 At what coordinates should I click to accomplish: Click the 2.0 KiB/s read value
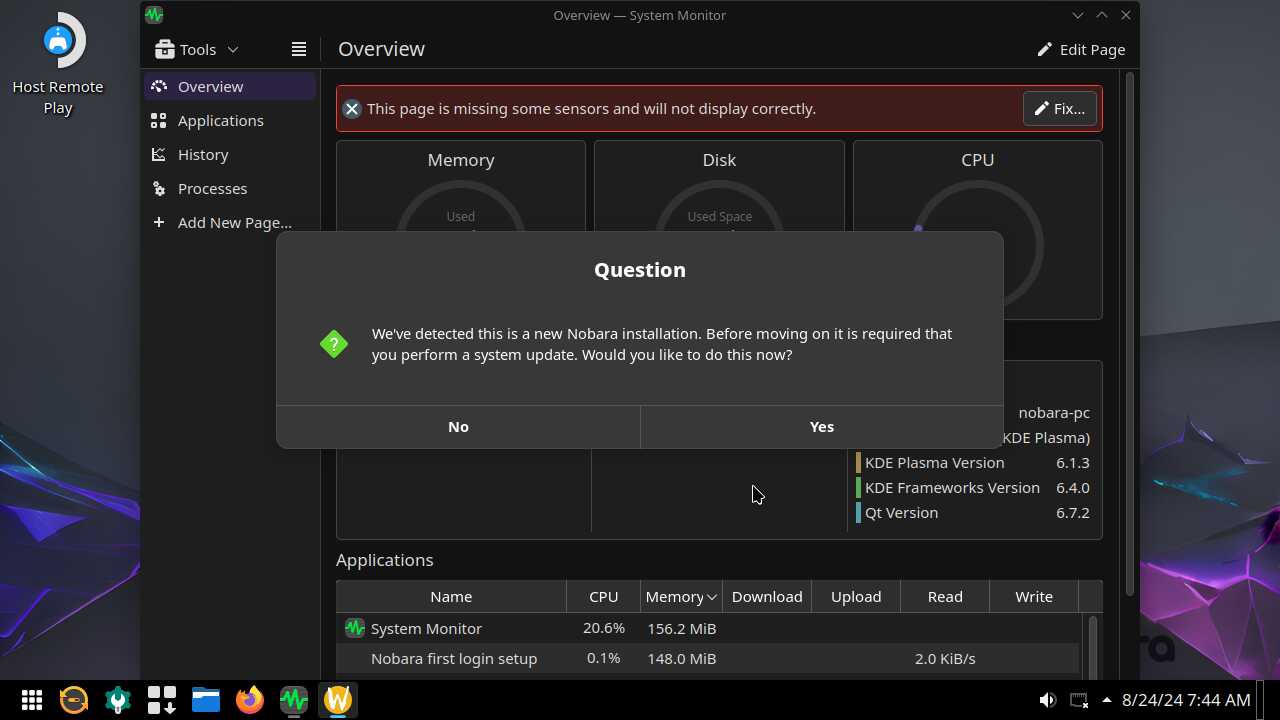pyautogui.click(x=945, y=658)
